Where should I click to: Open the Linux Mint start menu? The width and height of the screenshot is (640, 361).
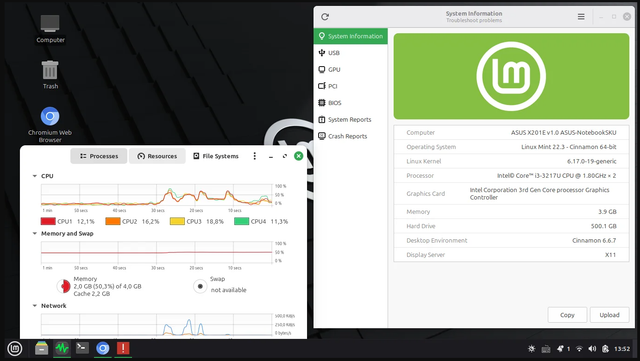[15, 348]
